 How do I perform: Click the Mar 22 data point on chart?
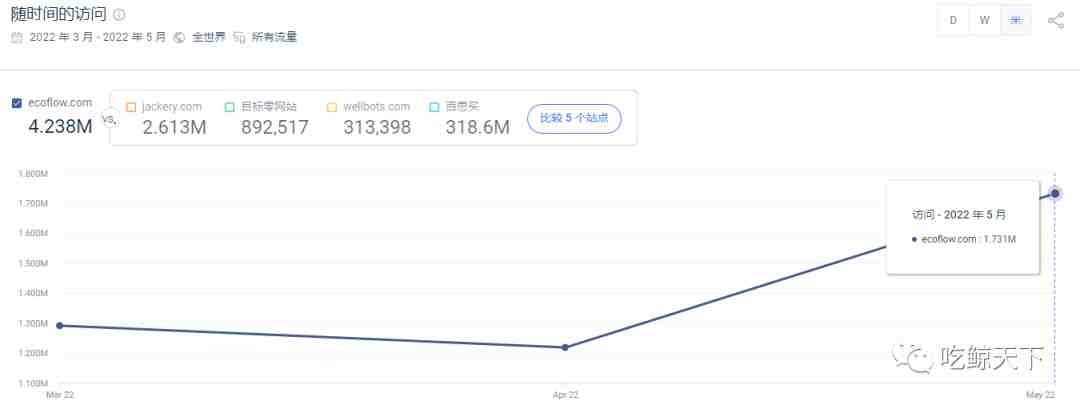pos(59,325)
